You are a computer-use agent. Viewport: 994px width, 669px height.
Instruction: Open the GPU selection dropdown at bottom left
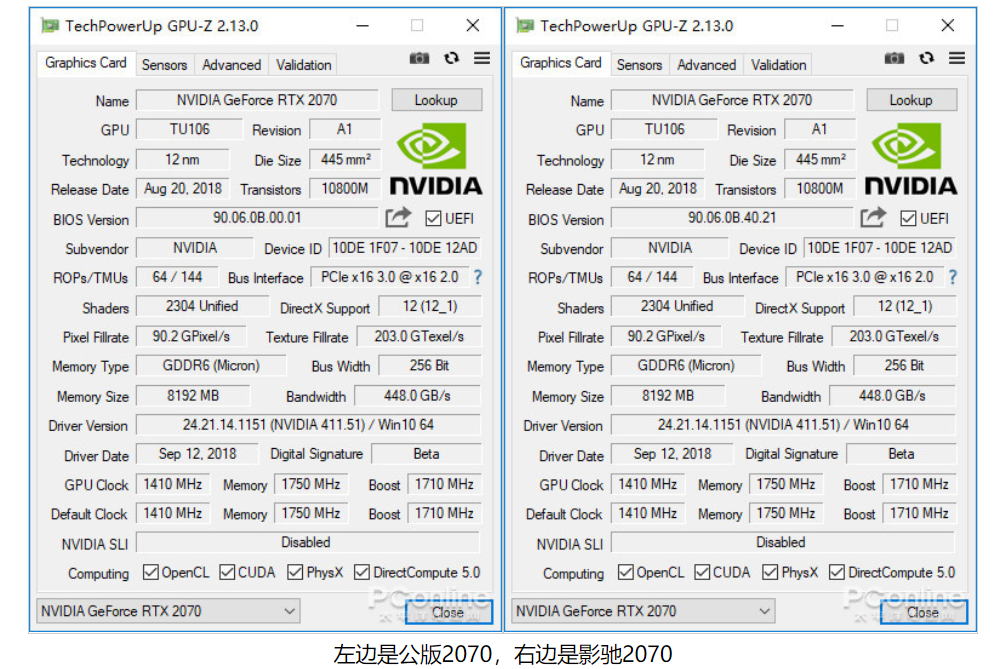[x=292, y=610]
